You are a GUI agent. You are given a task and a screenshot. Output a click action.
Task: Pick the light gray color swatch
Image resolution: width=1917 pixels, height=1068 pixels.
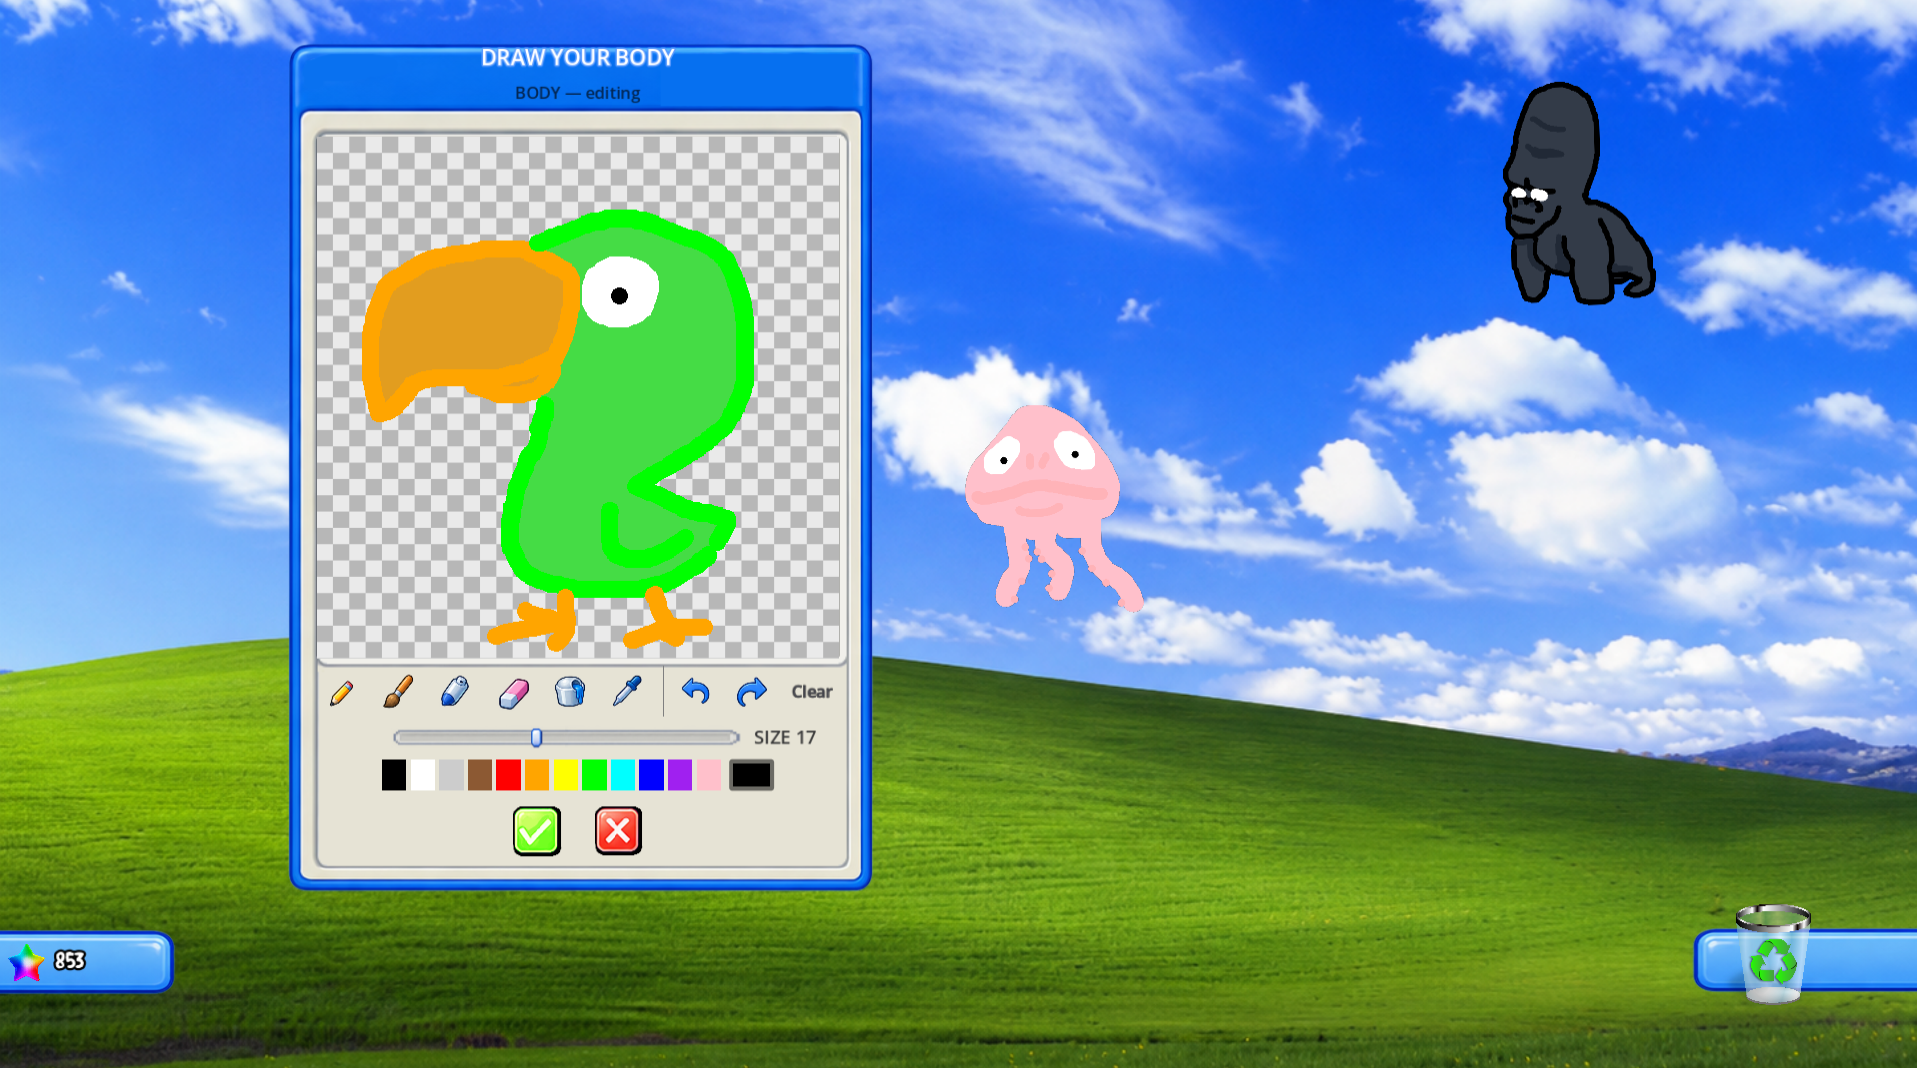coord(451,775)
